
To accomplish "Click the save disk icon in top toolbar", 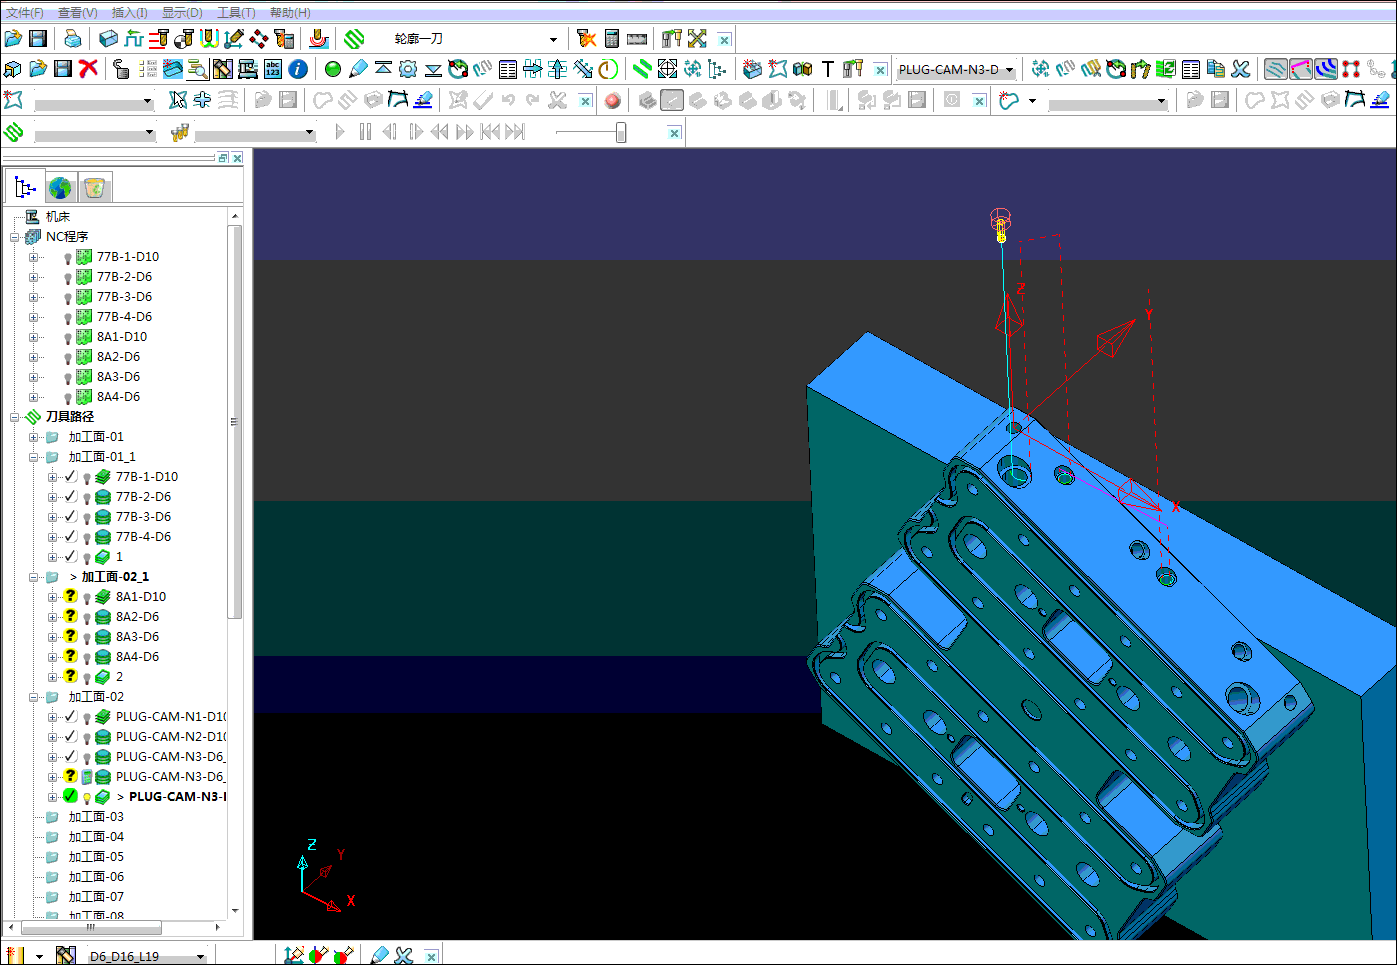I will point(38,38).
